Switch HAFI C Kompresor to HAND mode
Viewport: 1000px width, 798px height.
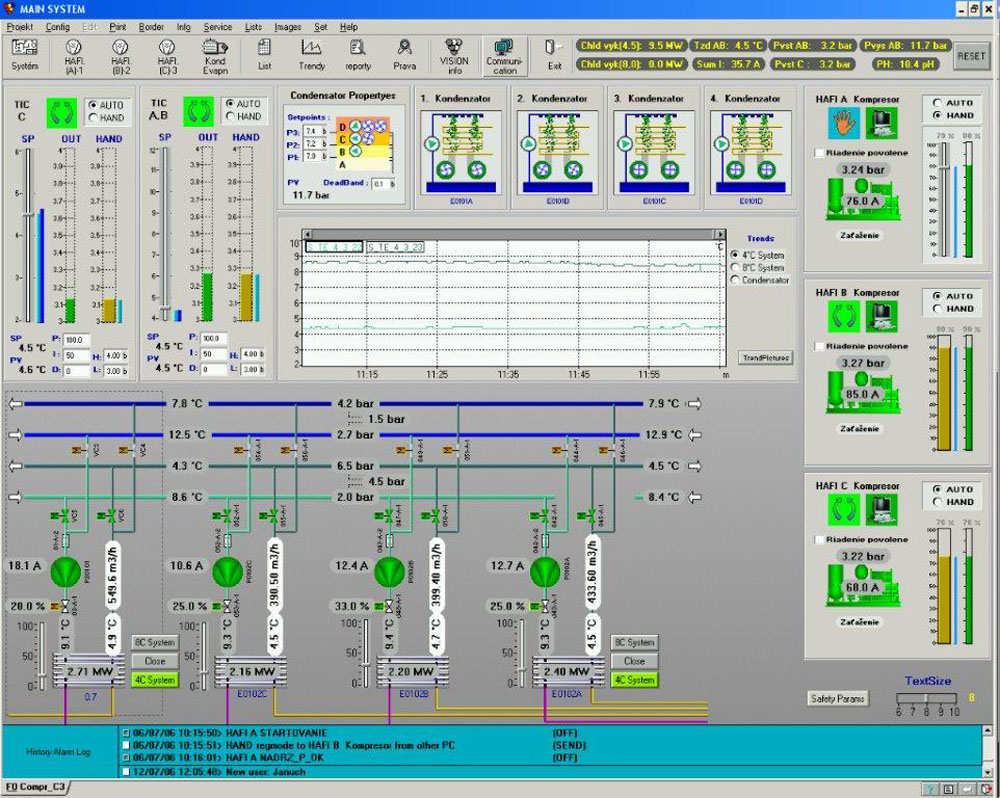937,502
